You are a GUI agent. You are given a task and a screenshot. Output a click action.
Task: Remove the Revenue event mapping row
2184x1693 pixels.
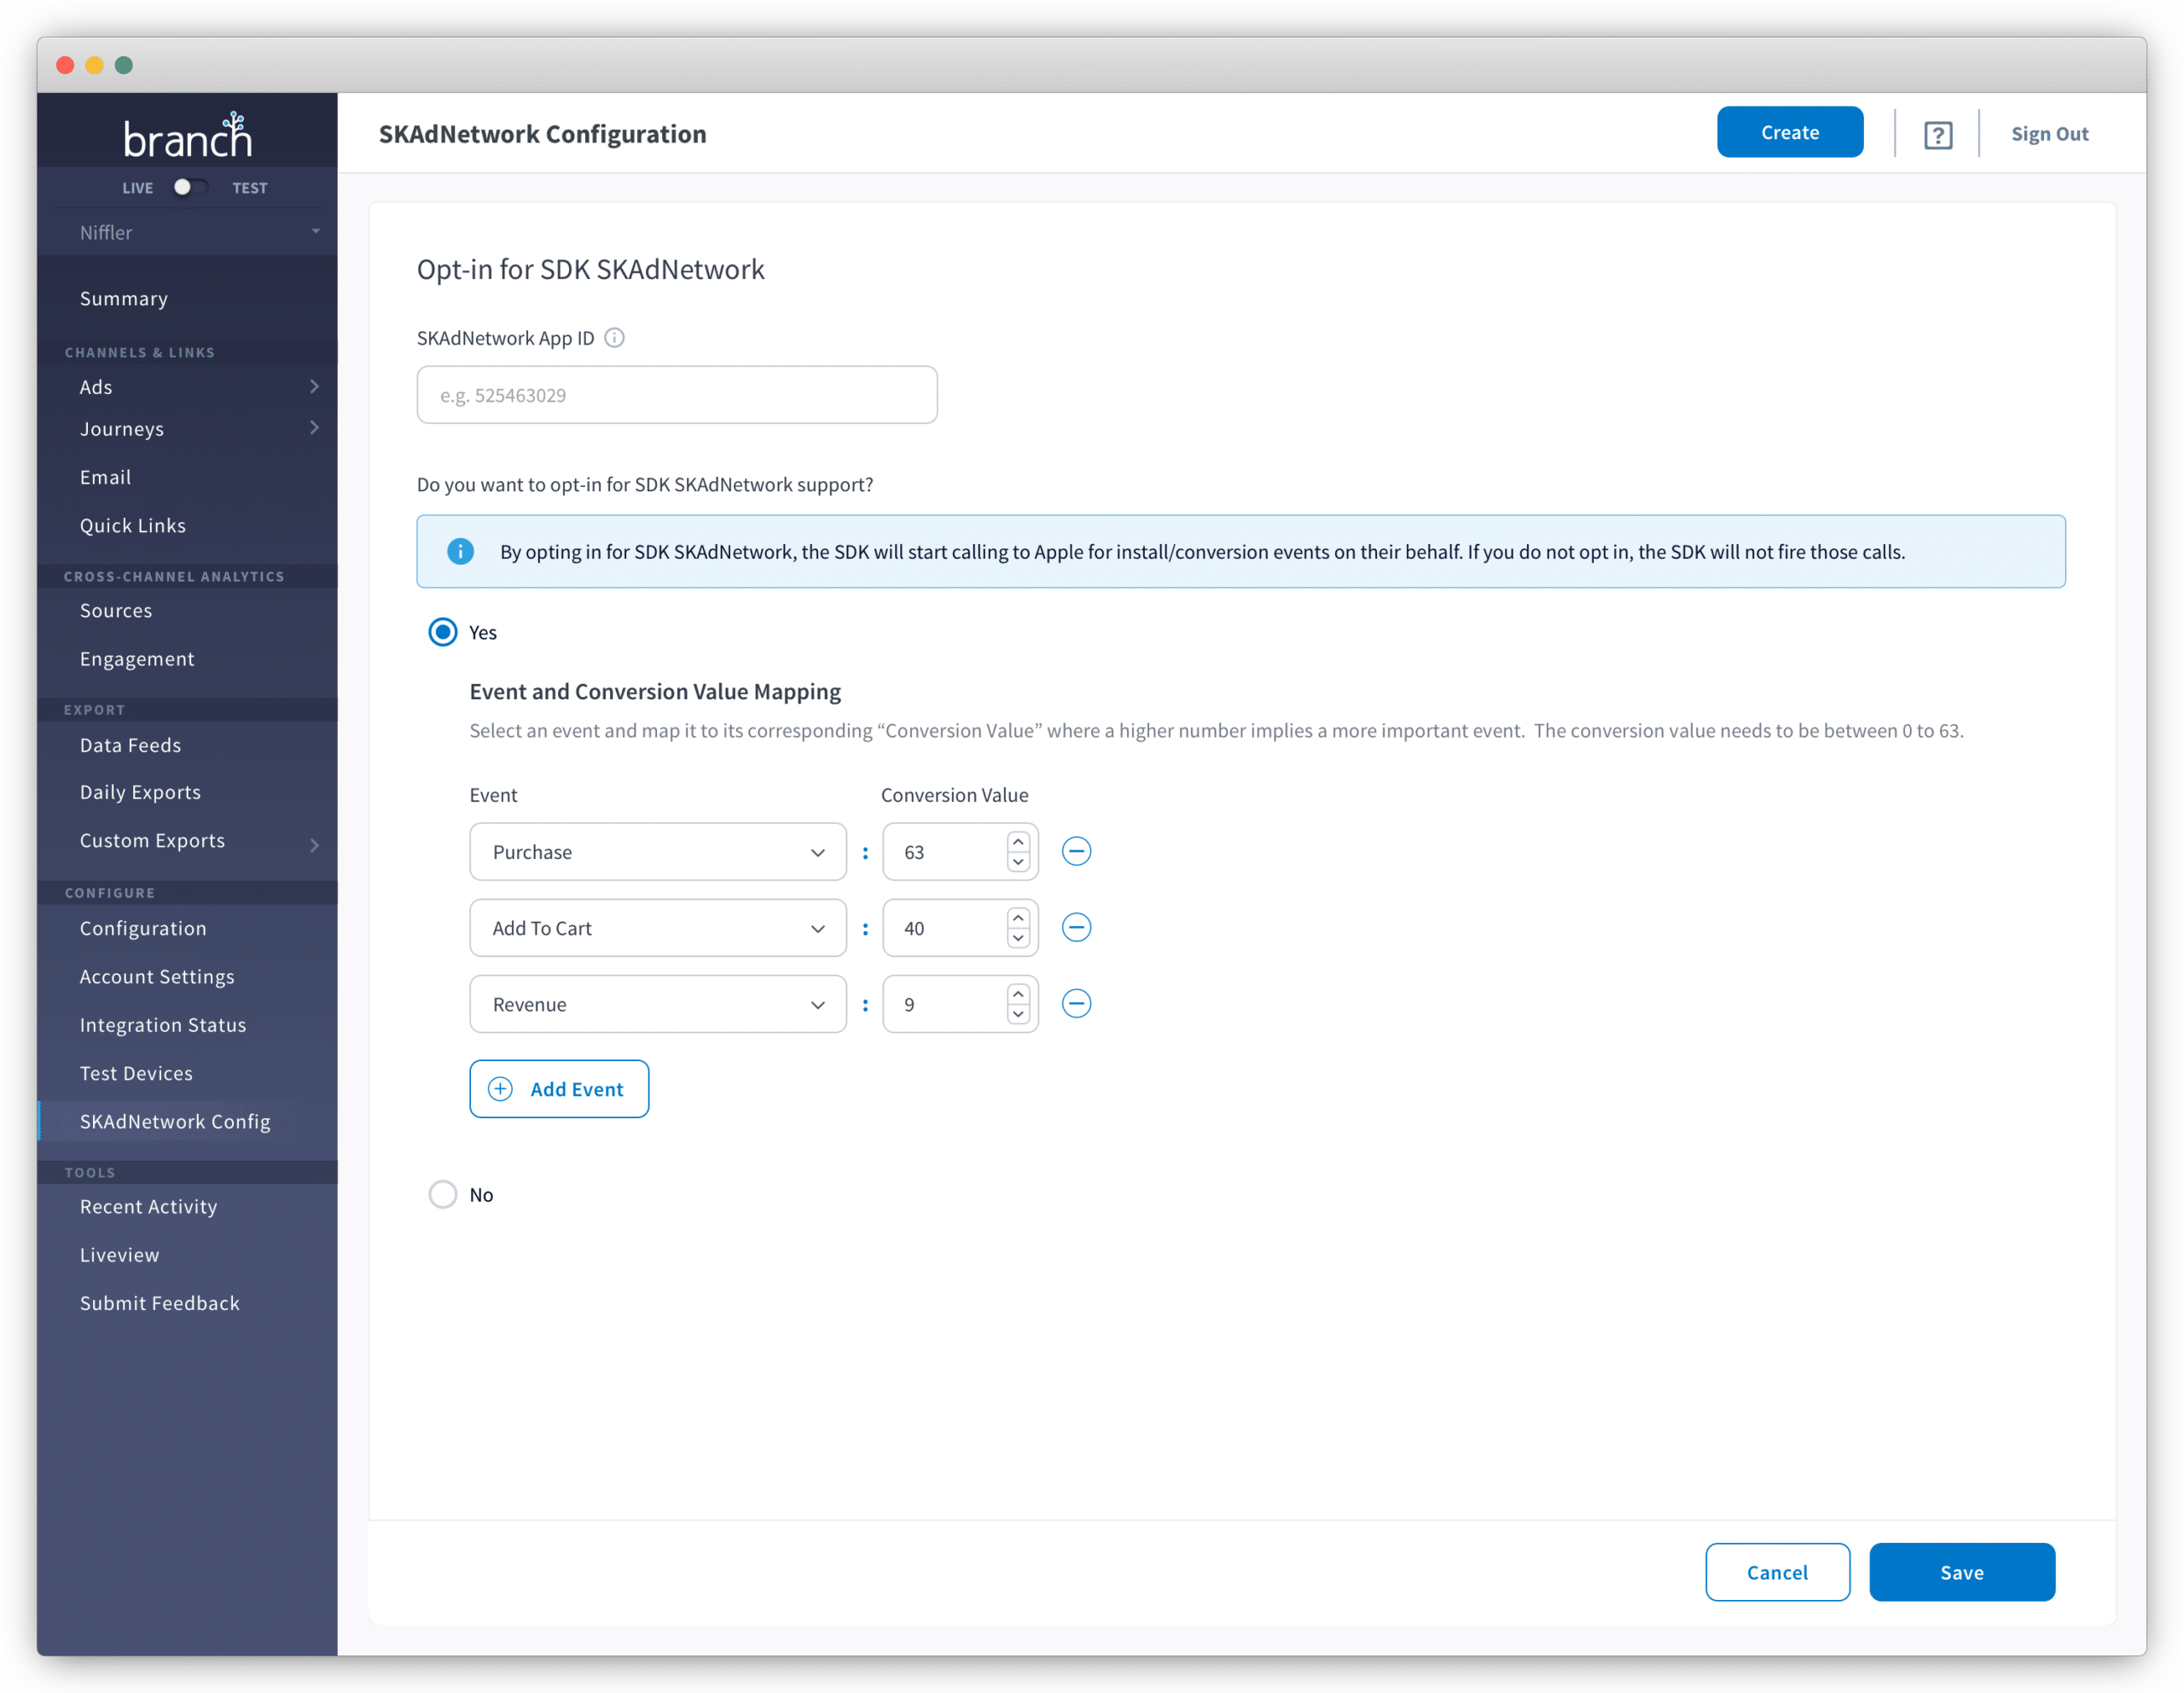[x=1076, y=1003]
